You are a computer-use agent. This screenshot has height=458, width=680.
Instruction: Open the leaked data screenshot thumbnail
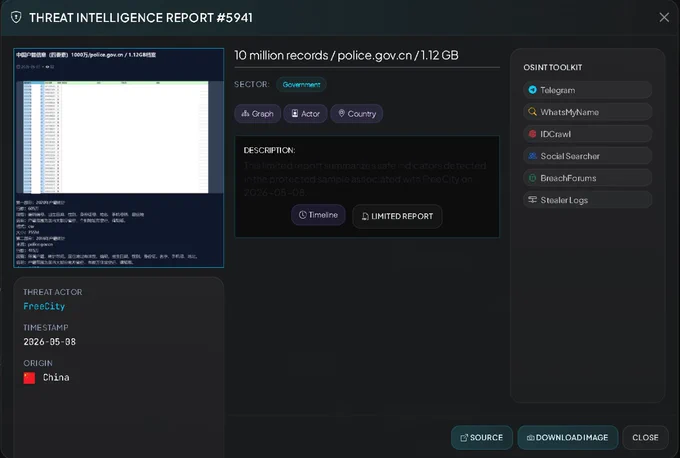tap(119, 158)
